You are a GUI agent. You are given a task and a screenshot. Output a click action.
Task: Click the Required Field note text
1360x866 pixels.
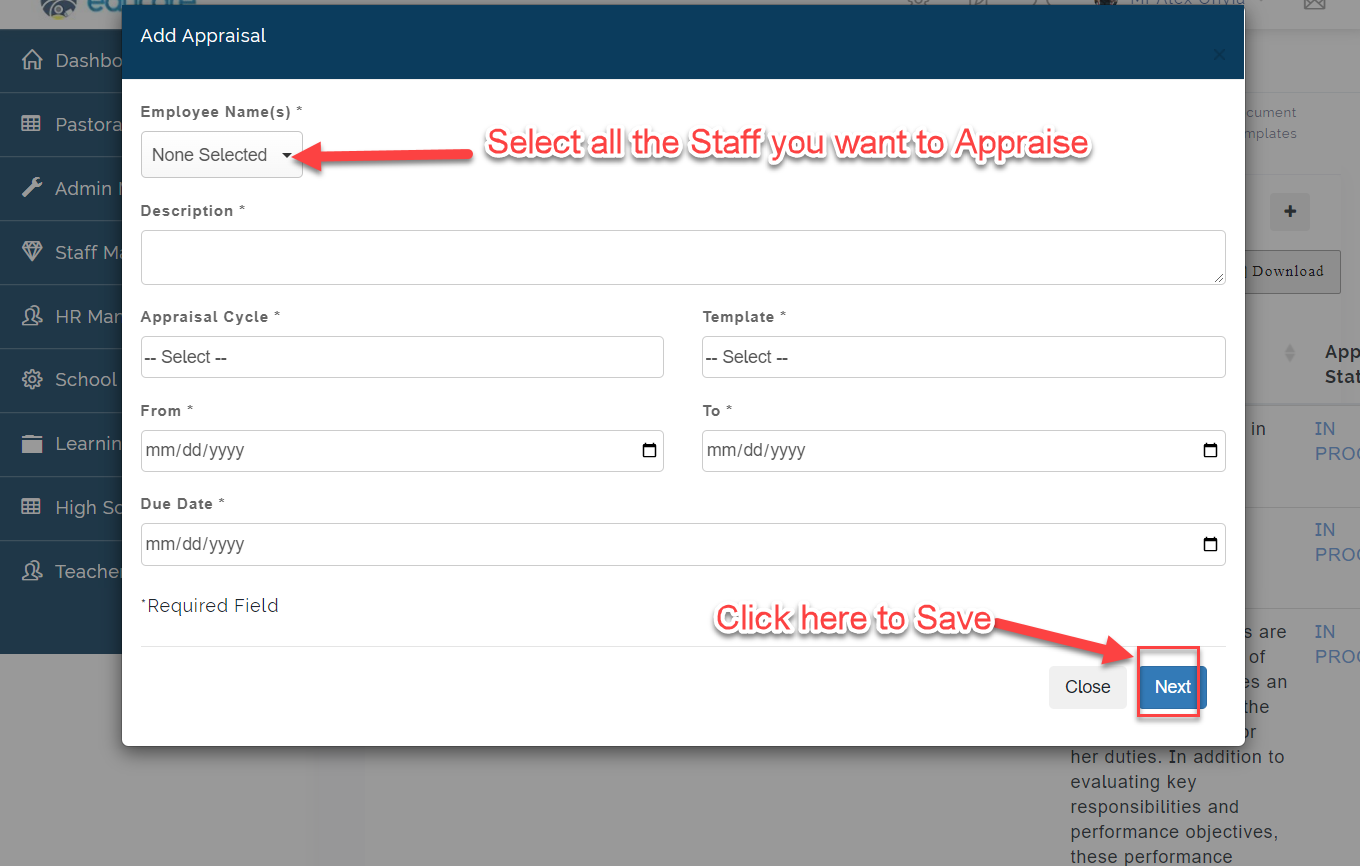(210, 605)
